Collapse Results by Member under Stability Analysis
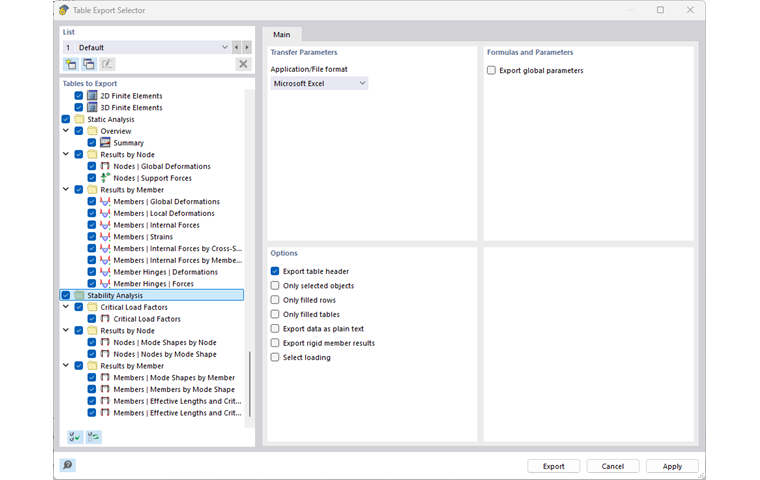 coord(66,366)
